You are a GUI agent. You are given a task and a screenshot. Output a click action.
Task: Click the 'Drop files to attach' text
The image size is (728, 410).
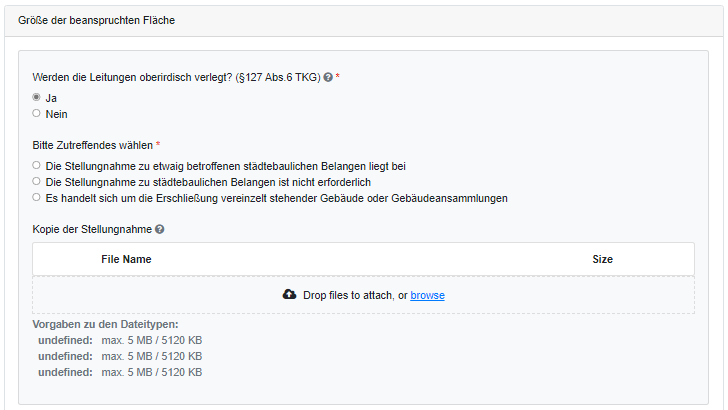[348, 295]
